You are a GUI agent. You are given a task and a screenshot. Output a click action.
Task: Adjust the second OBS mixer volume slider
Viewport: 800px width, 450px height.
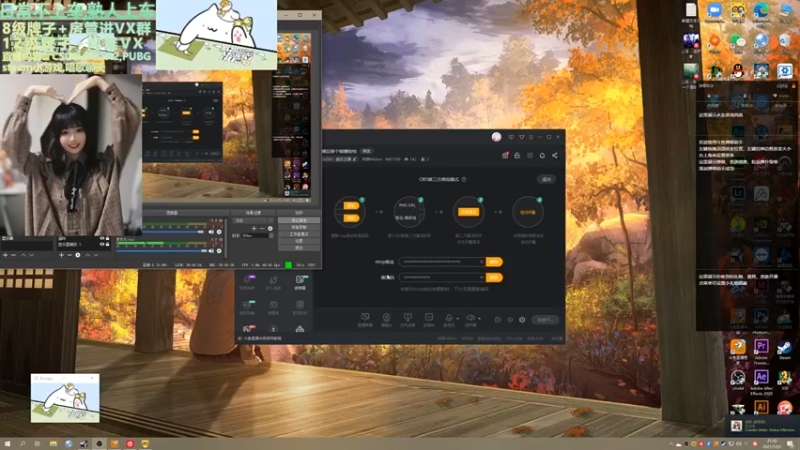coord(161,251)
